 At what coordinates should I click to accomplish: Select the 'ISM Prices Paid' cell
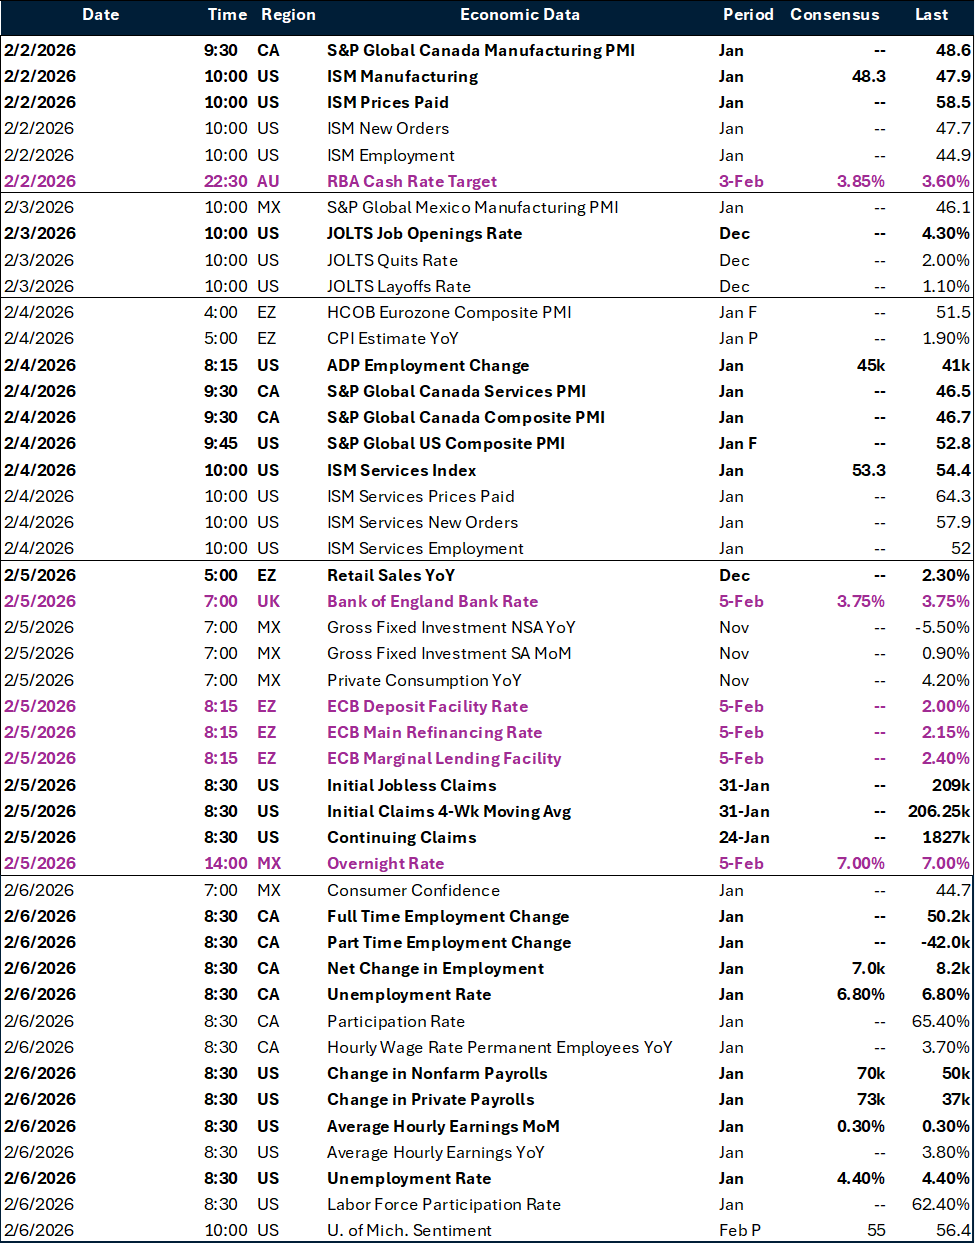[x=388, y=102]
